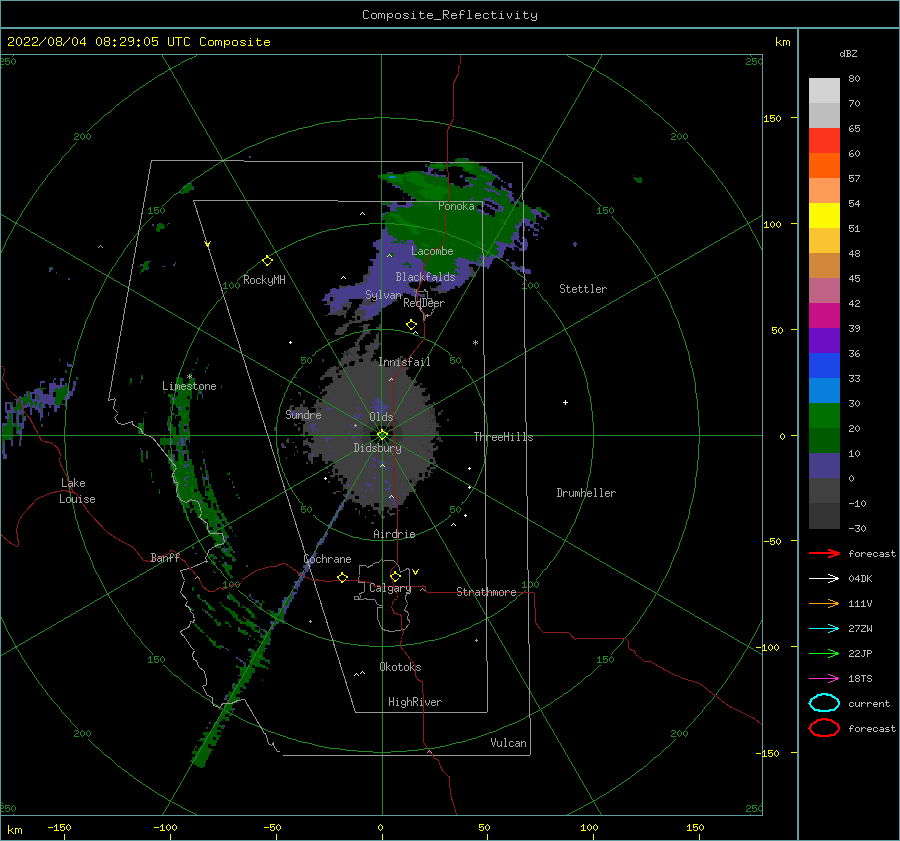Pick the purple 36 dBZ swatch
The width and height of the screenshot is (900, 841).
[824, 340]
